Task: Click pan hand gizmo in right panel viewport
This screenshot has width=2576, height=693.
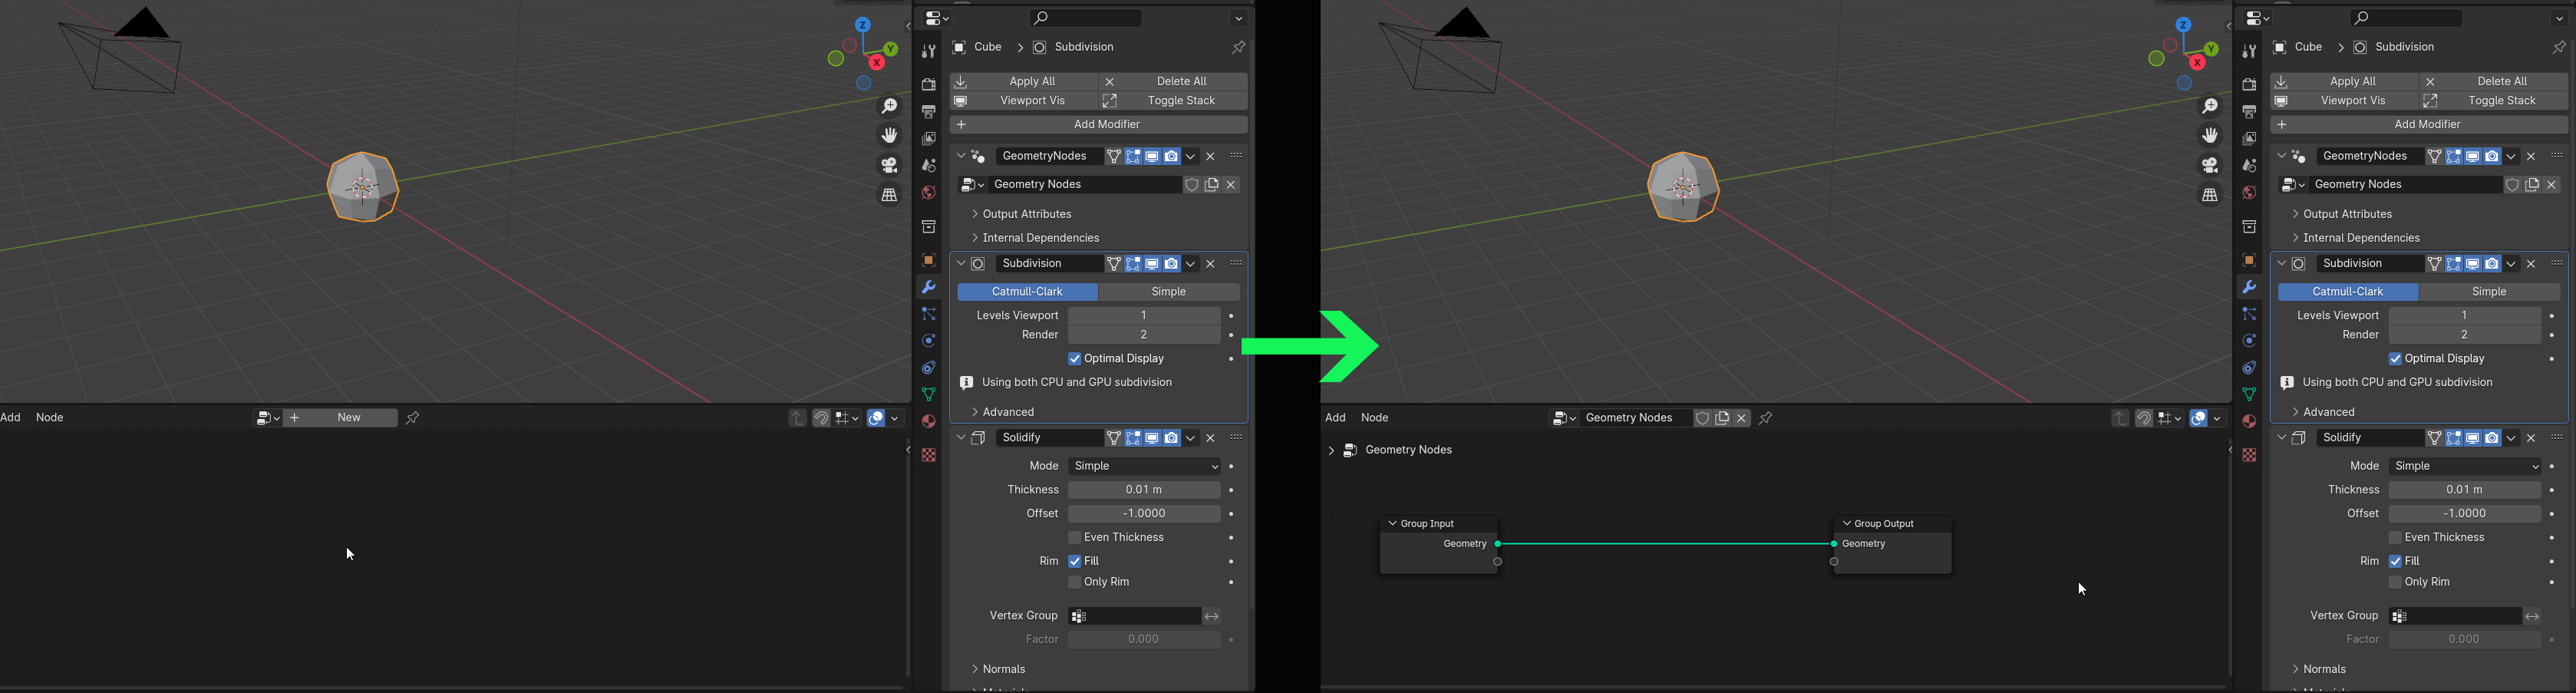Action: pos(2209,135)
